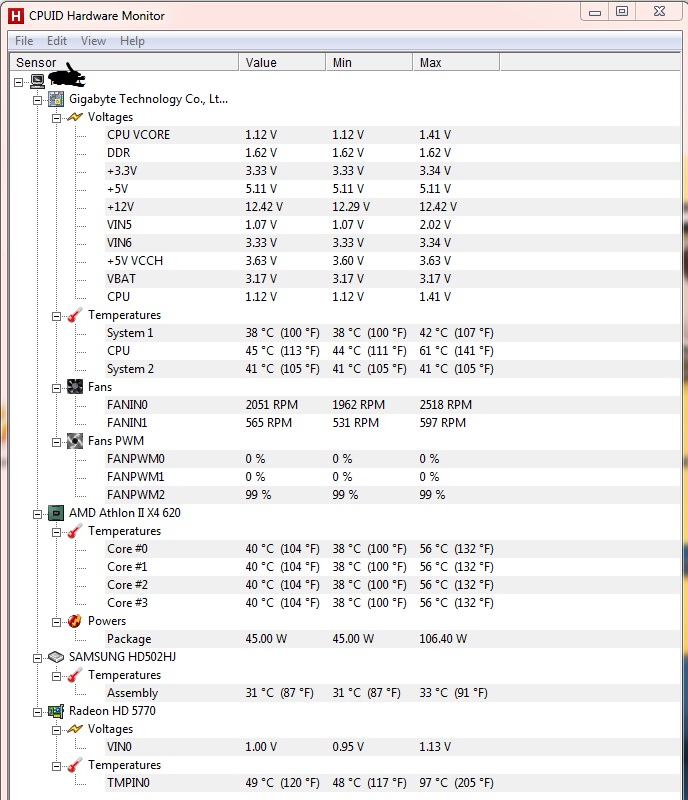Collapse the SAMSUNG HD502HJ node
688x800 pixels.
tap(38, 658)
